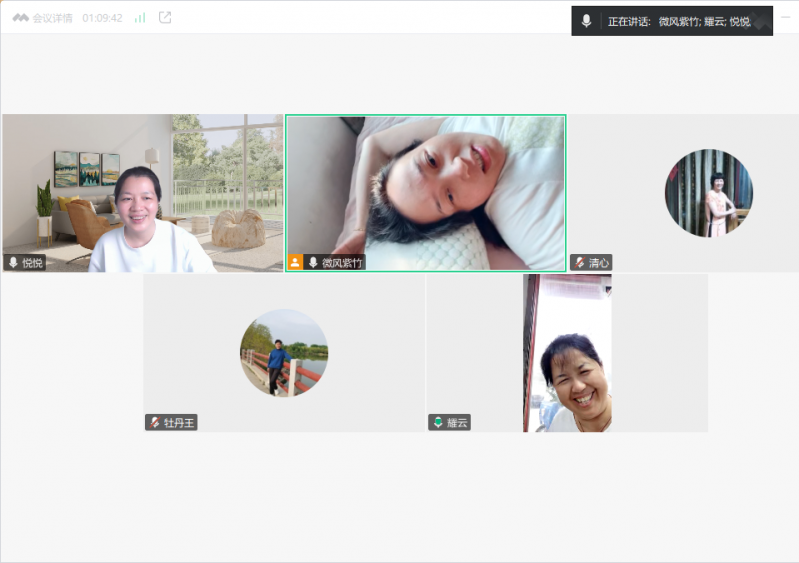Image resolution: width=799 pixels, height=563 pixels.
Task: Click the meeting timer 01:09:42
Action: (102, 18)
